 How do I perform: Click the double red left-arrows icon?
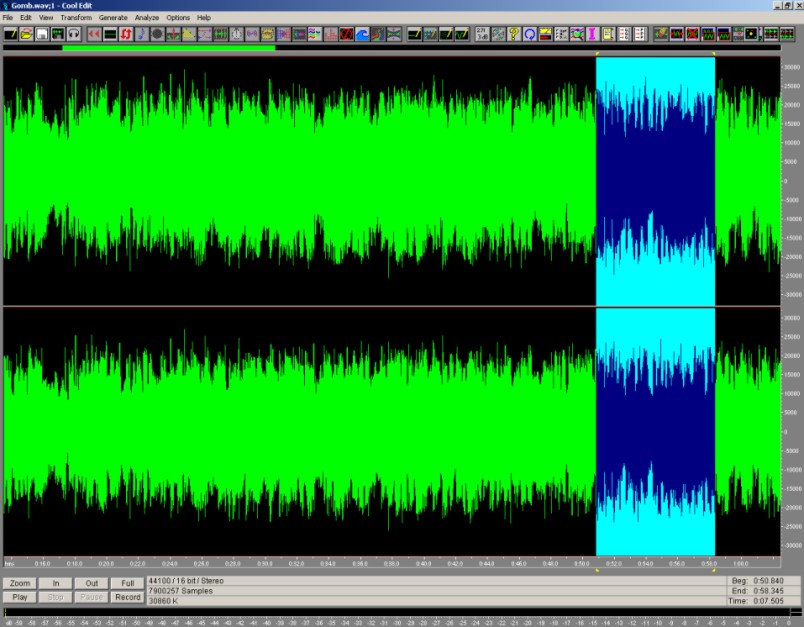pos(94,34)
